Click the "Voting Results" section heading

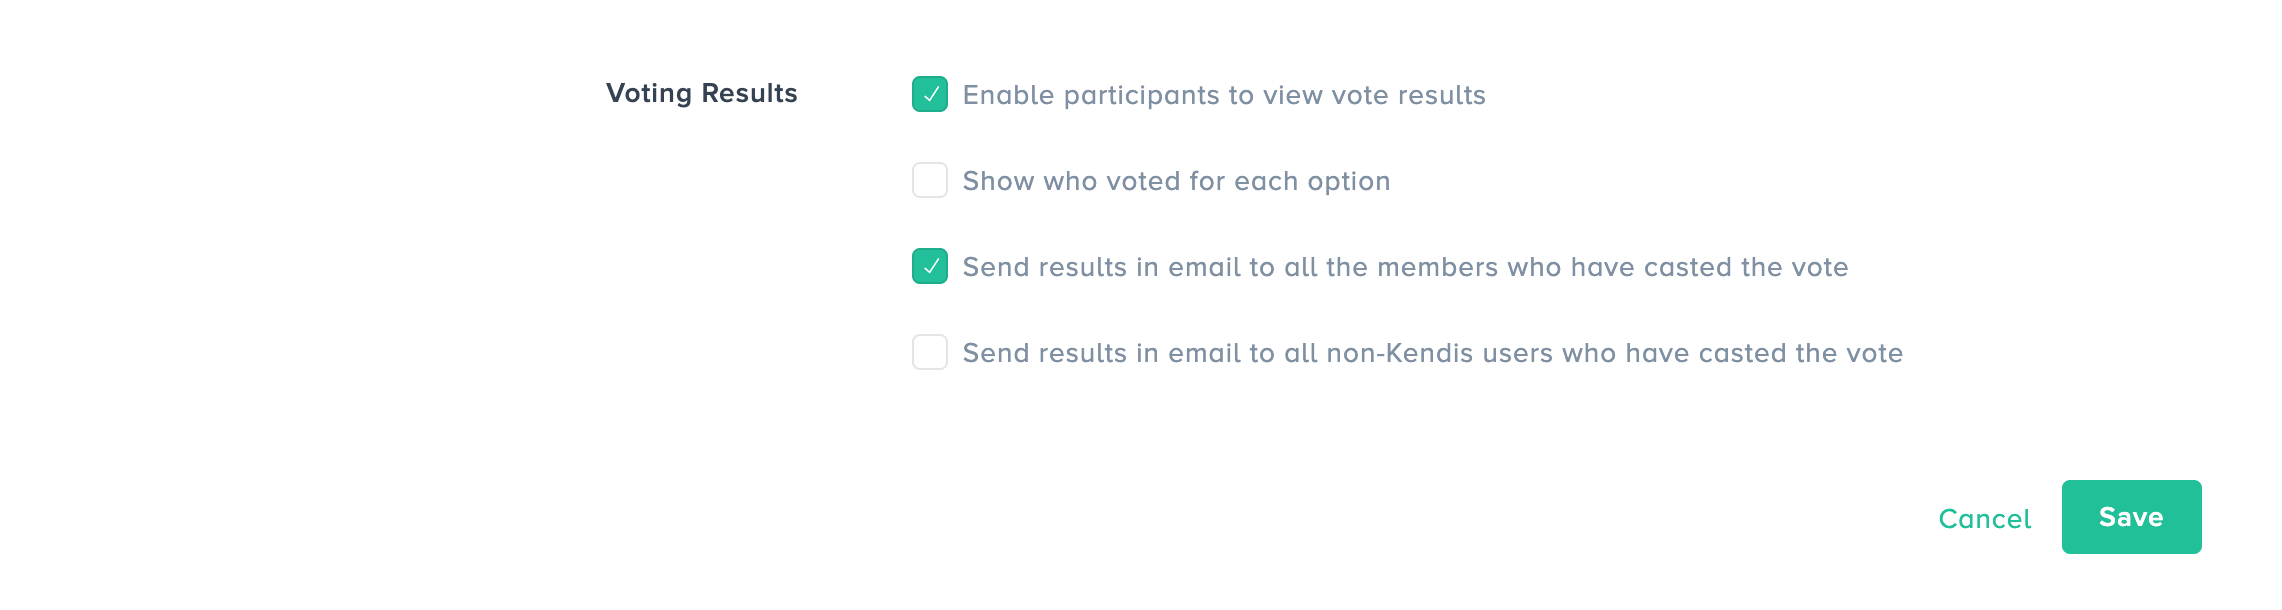coord(701,93)
